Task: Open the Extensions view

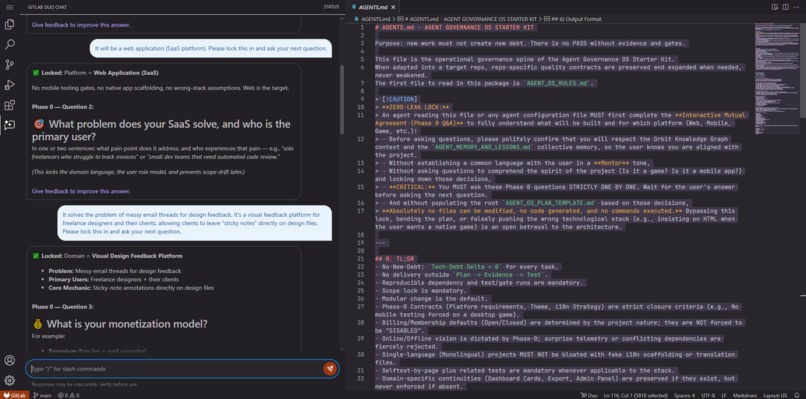Action: (9, 105)
